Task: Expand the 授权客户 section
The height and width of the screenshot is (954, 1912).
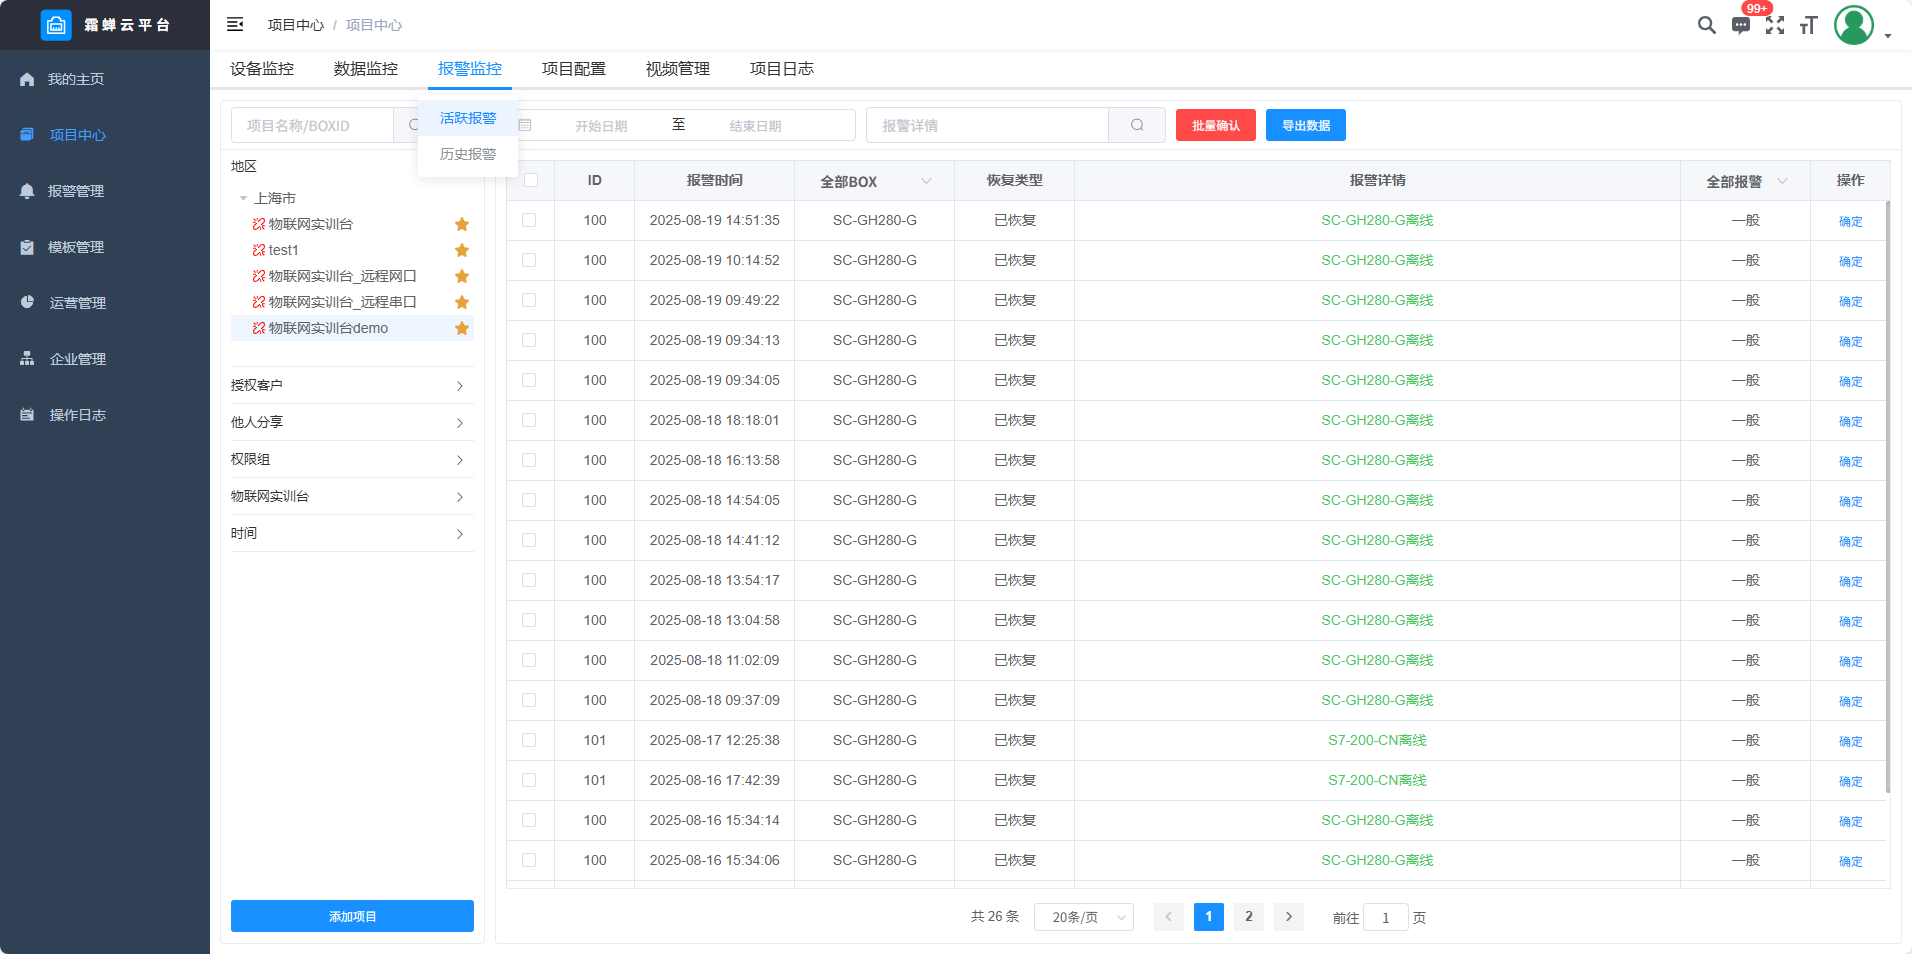Action: (x=351, y=385)
